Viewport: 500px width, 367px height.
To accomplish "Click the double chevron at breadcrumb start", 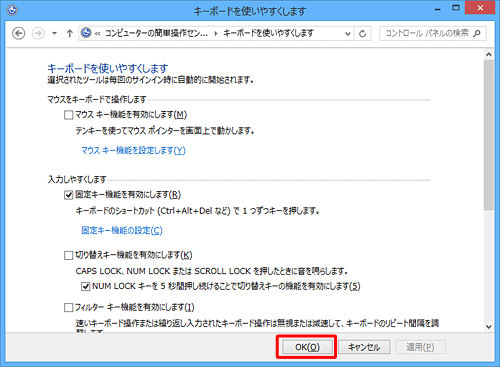I will 98,33.
